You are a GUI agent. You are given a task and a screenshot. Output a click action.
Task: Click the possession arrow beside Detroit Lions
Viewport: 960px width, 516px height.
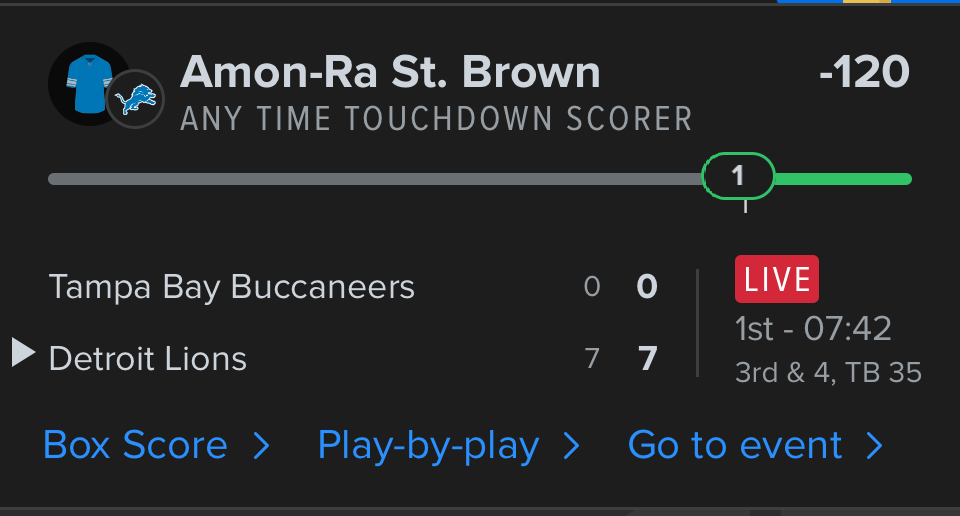tap(23, 352)
